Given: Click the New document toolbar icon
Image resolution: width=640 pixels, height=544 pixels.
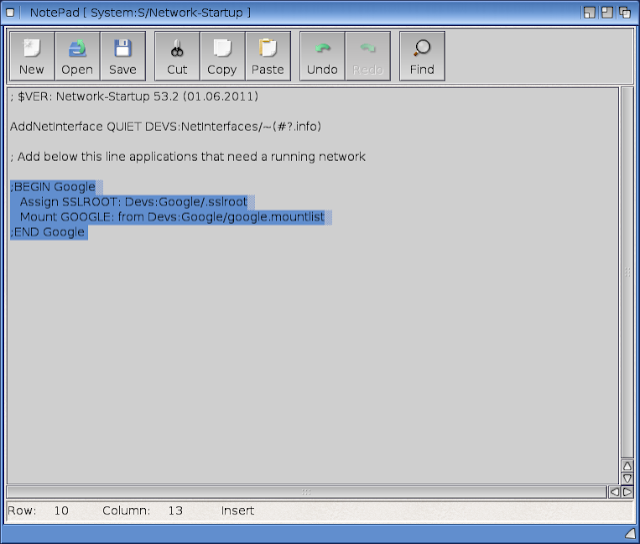Looking at the screenshot, I should point(32,56).
